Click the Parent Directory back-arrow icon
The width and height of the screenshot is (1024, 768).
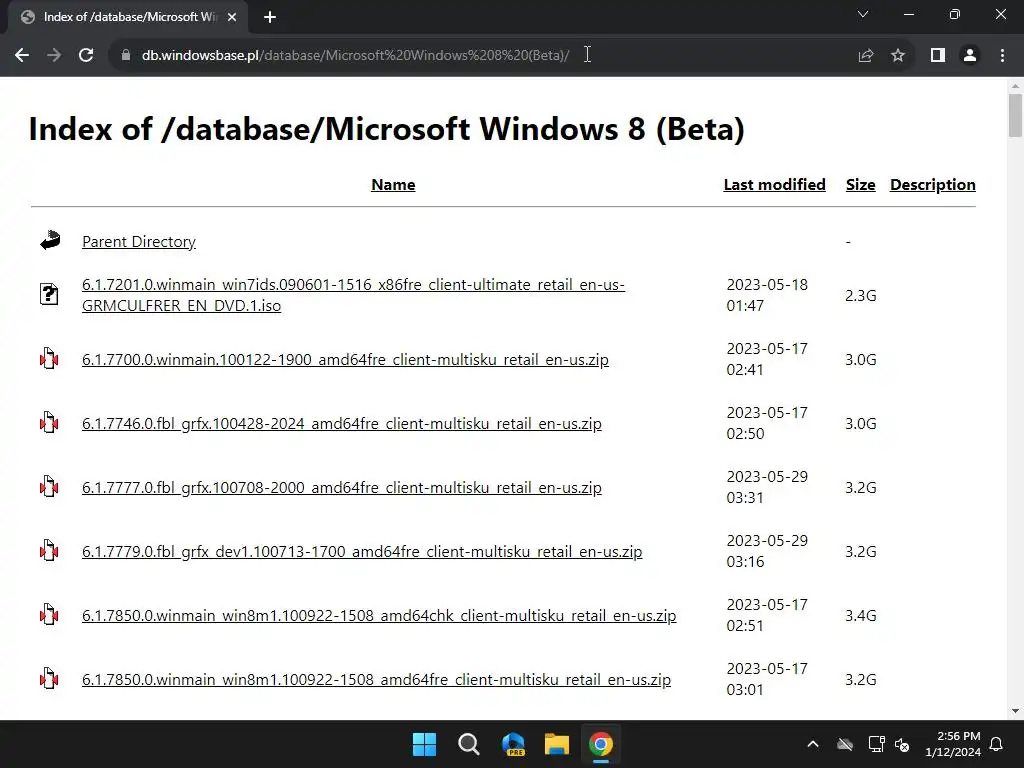pyautogui.click(x=50, y=240)
